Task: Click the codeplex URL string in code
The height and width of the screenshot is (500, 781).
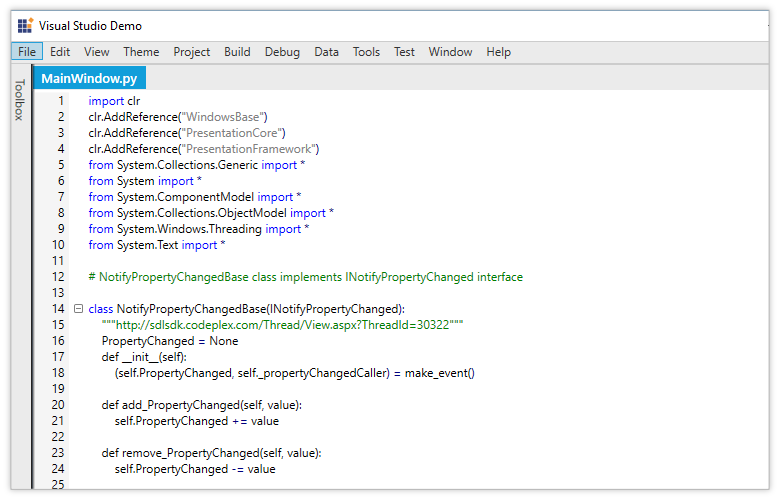Action: pos(282,325)
